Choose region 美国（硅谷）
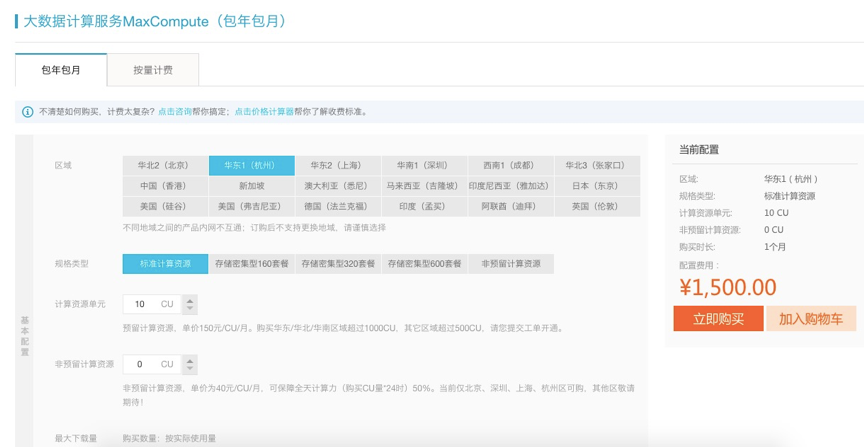The height and width of the screenshot is (447, 864). pyautogui.click(x=165, y=207)
